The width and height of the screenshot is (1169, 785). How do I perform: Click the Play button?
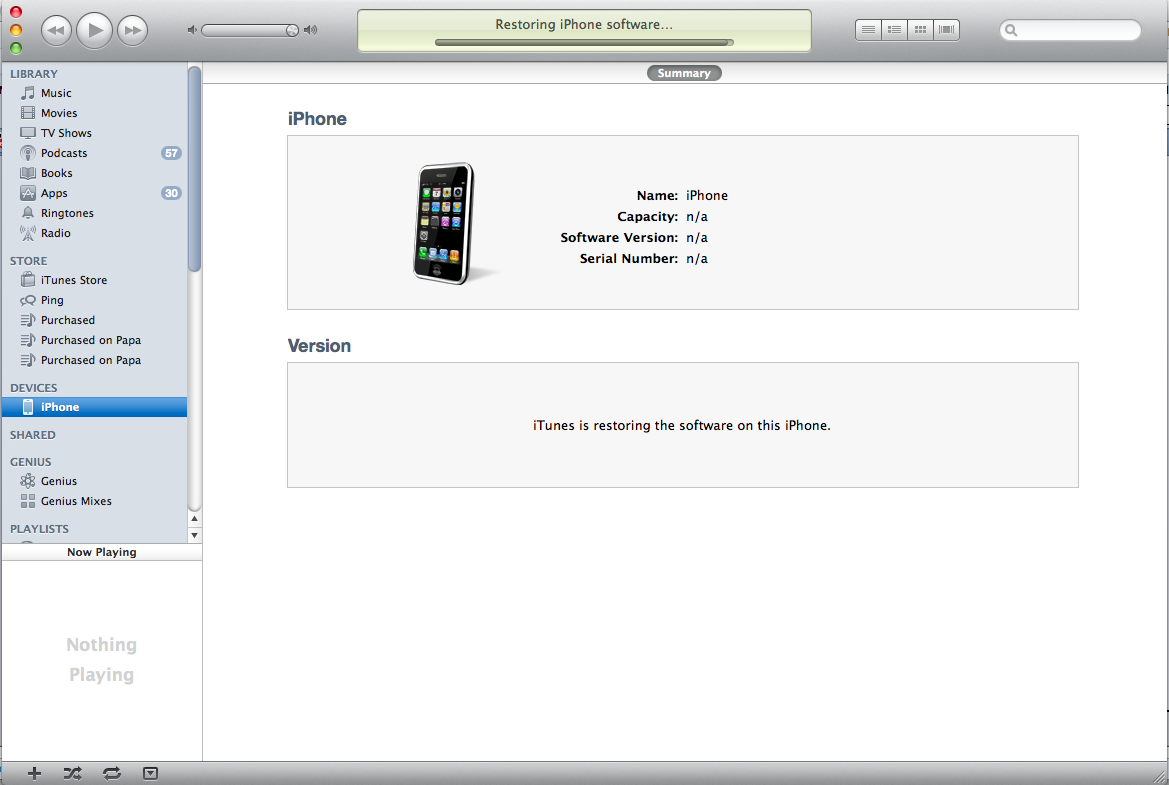(95, 31)
